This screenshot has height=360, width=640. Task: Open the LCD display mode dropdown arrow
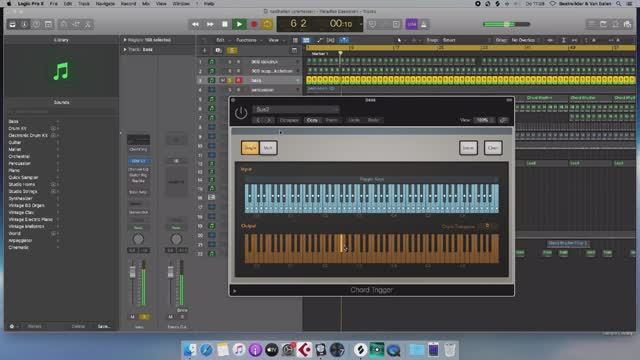(x=360, y=24)
